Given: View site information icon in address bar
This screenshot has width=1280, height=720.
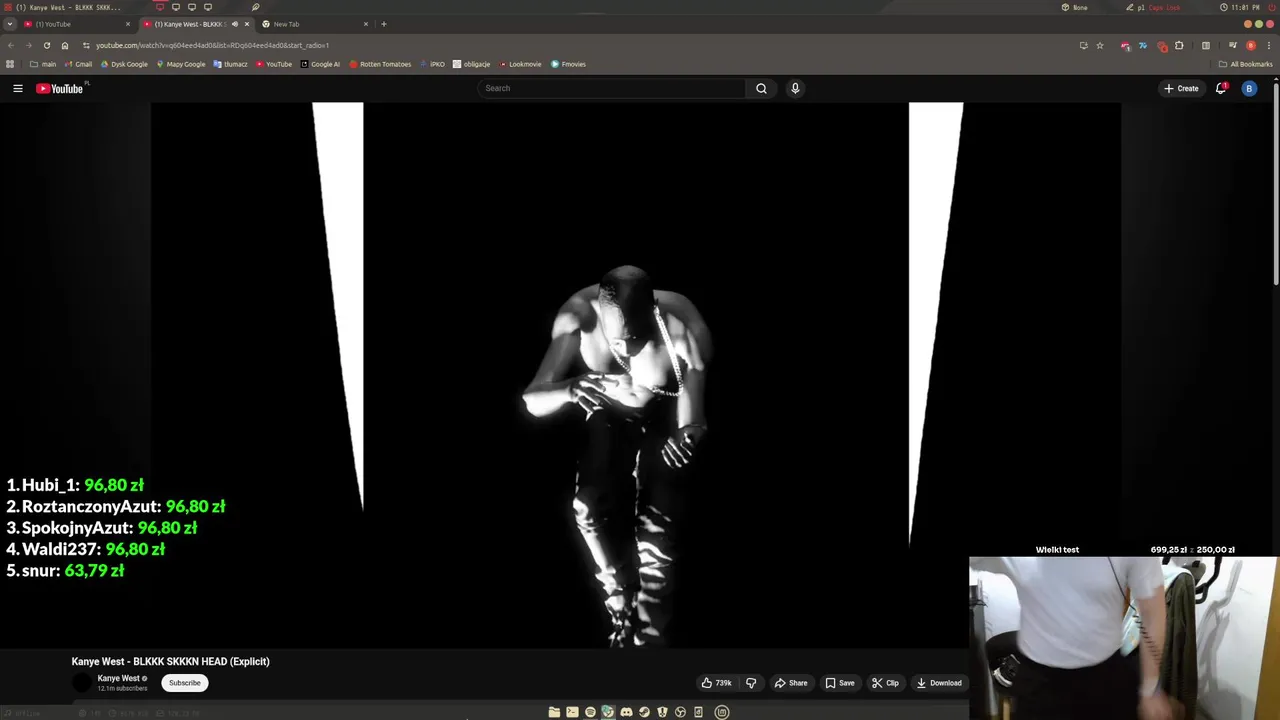Looking at the screenshot, I should coord(86,45).
